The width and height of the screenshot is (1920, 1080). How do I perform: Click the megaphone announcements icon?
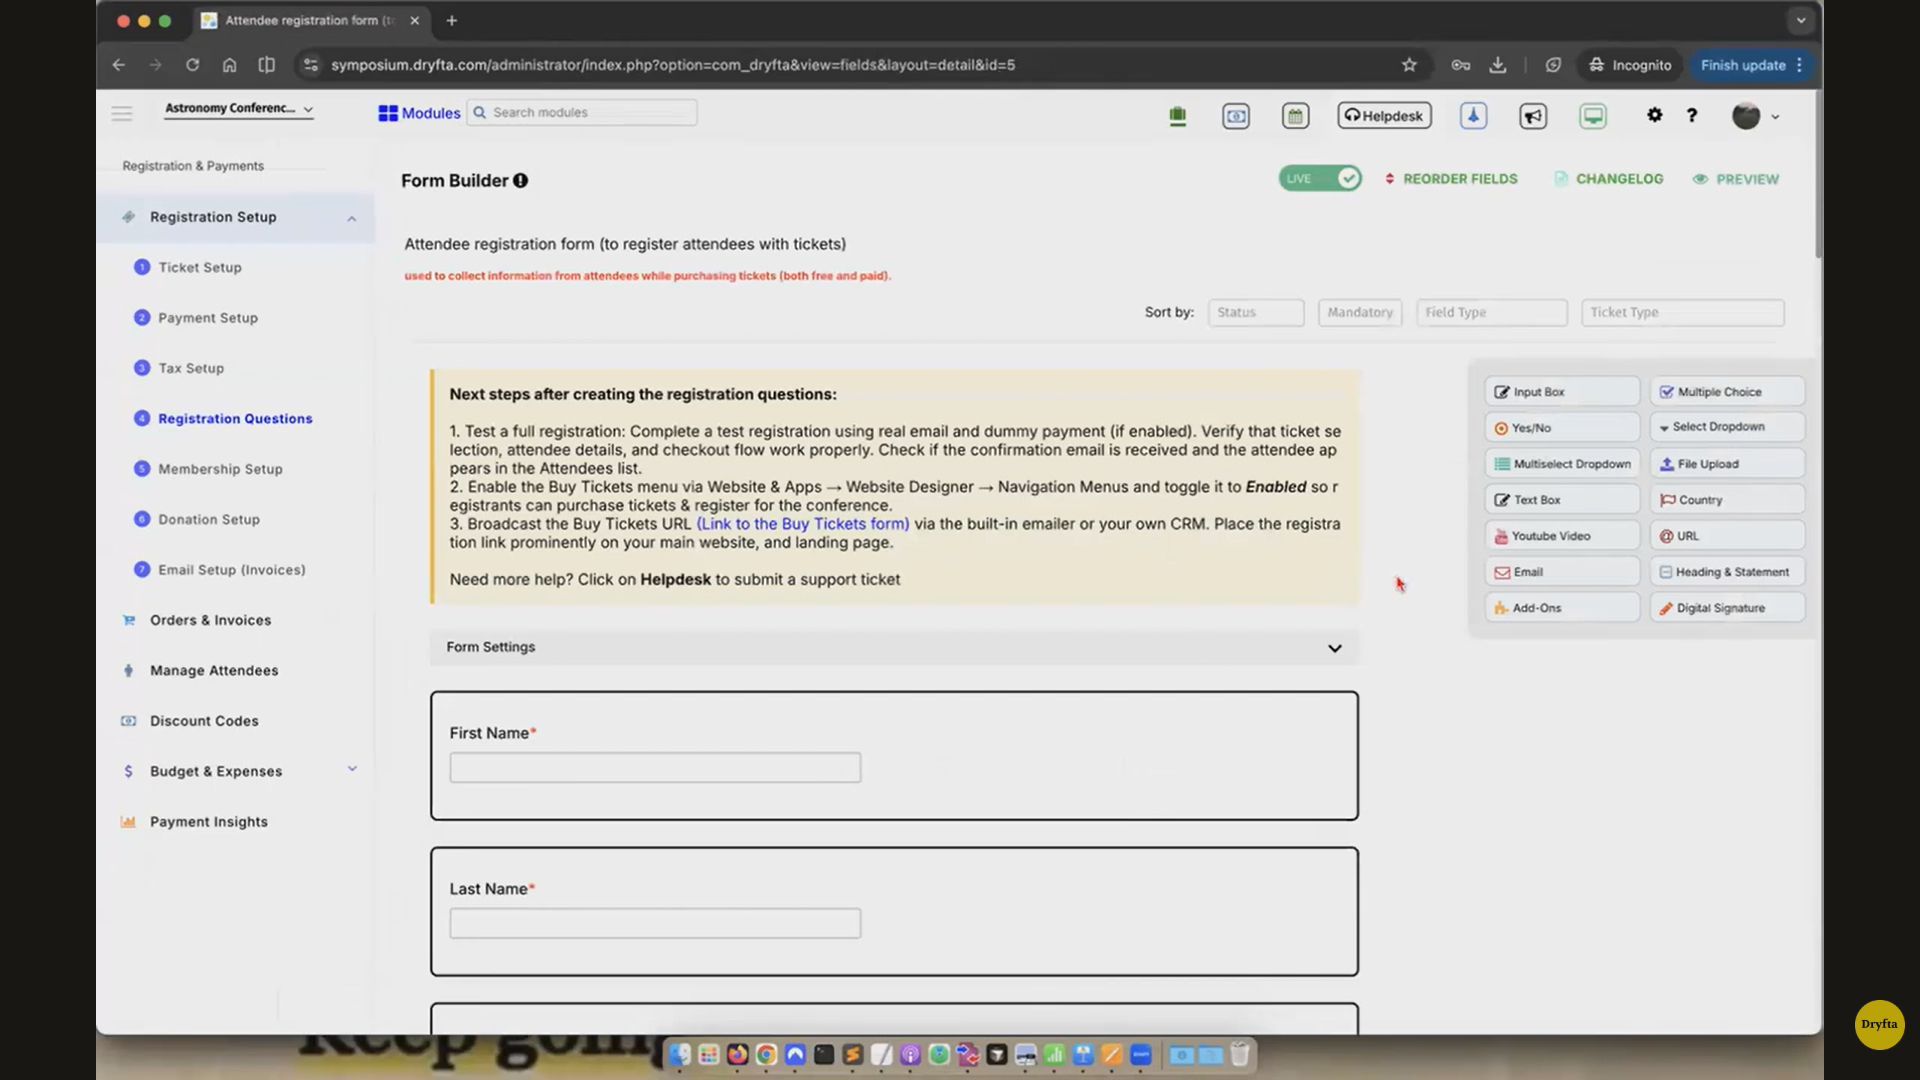click(1533, 116)
